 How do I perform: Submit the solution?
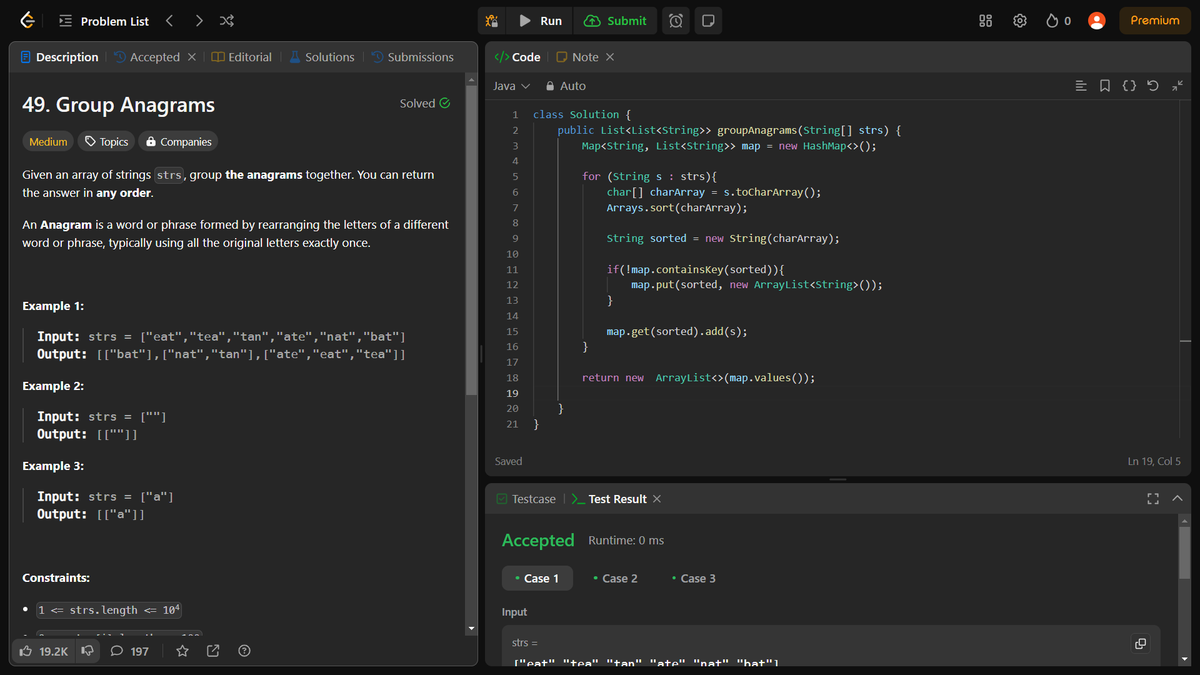pyautogui.click(x=615, y=20)
